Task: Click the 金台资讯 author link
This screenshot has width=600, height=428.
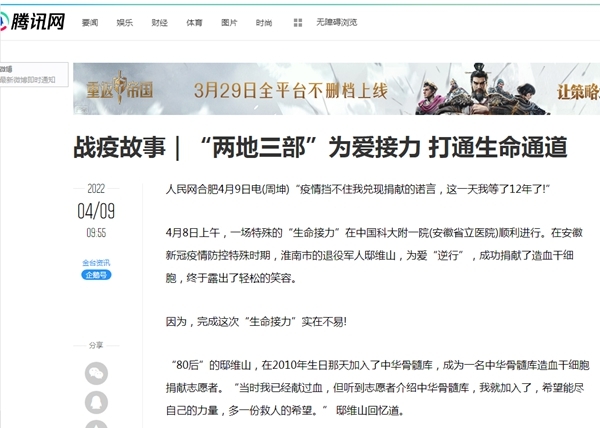Action: pos(96,262)
